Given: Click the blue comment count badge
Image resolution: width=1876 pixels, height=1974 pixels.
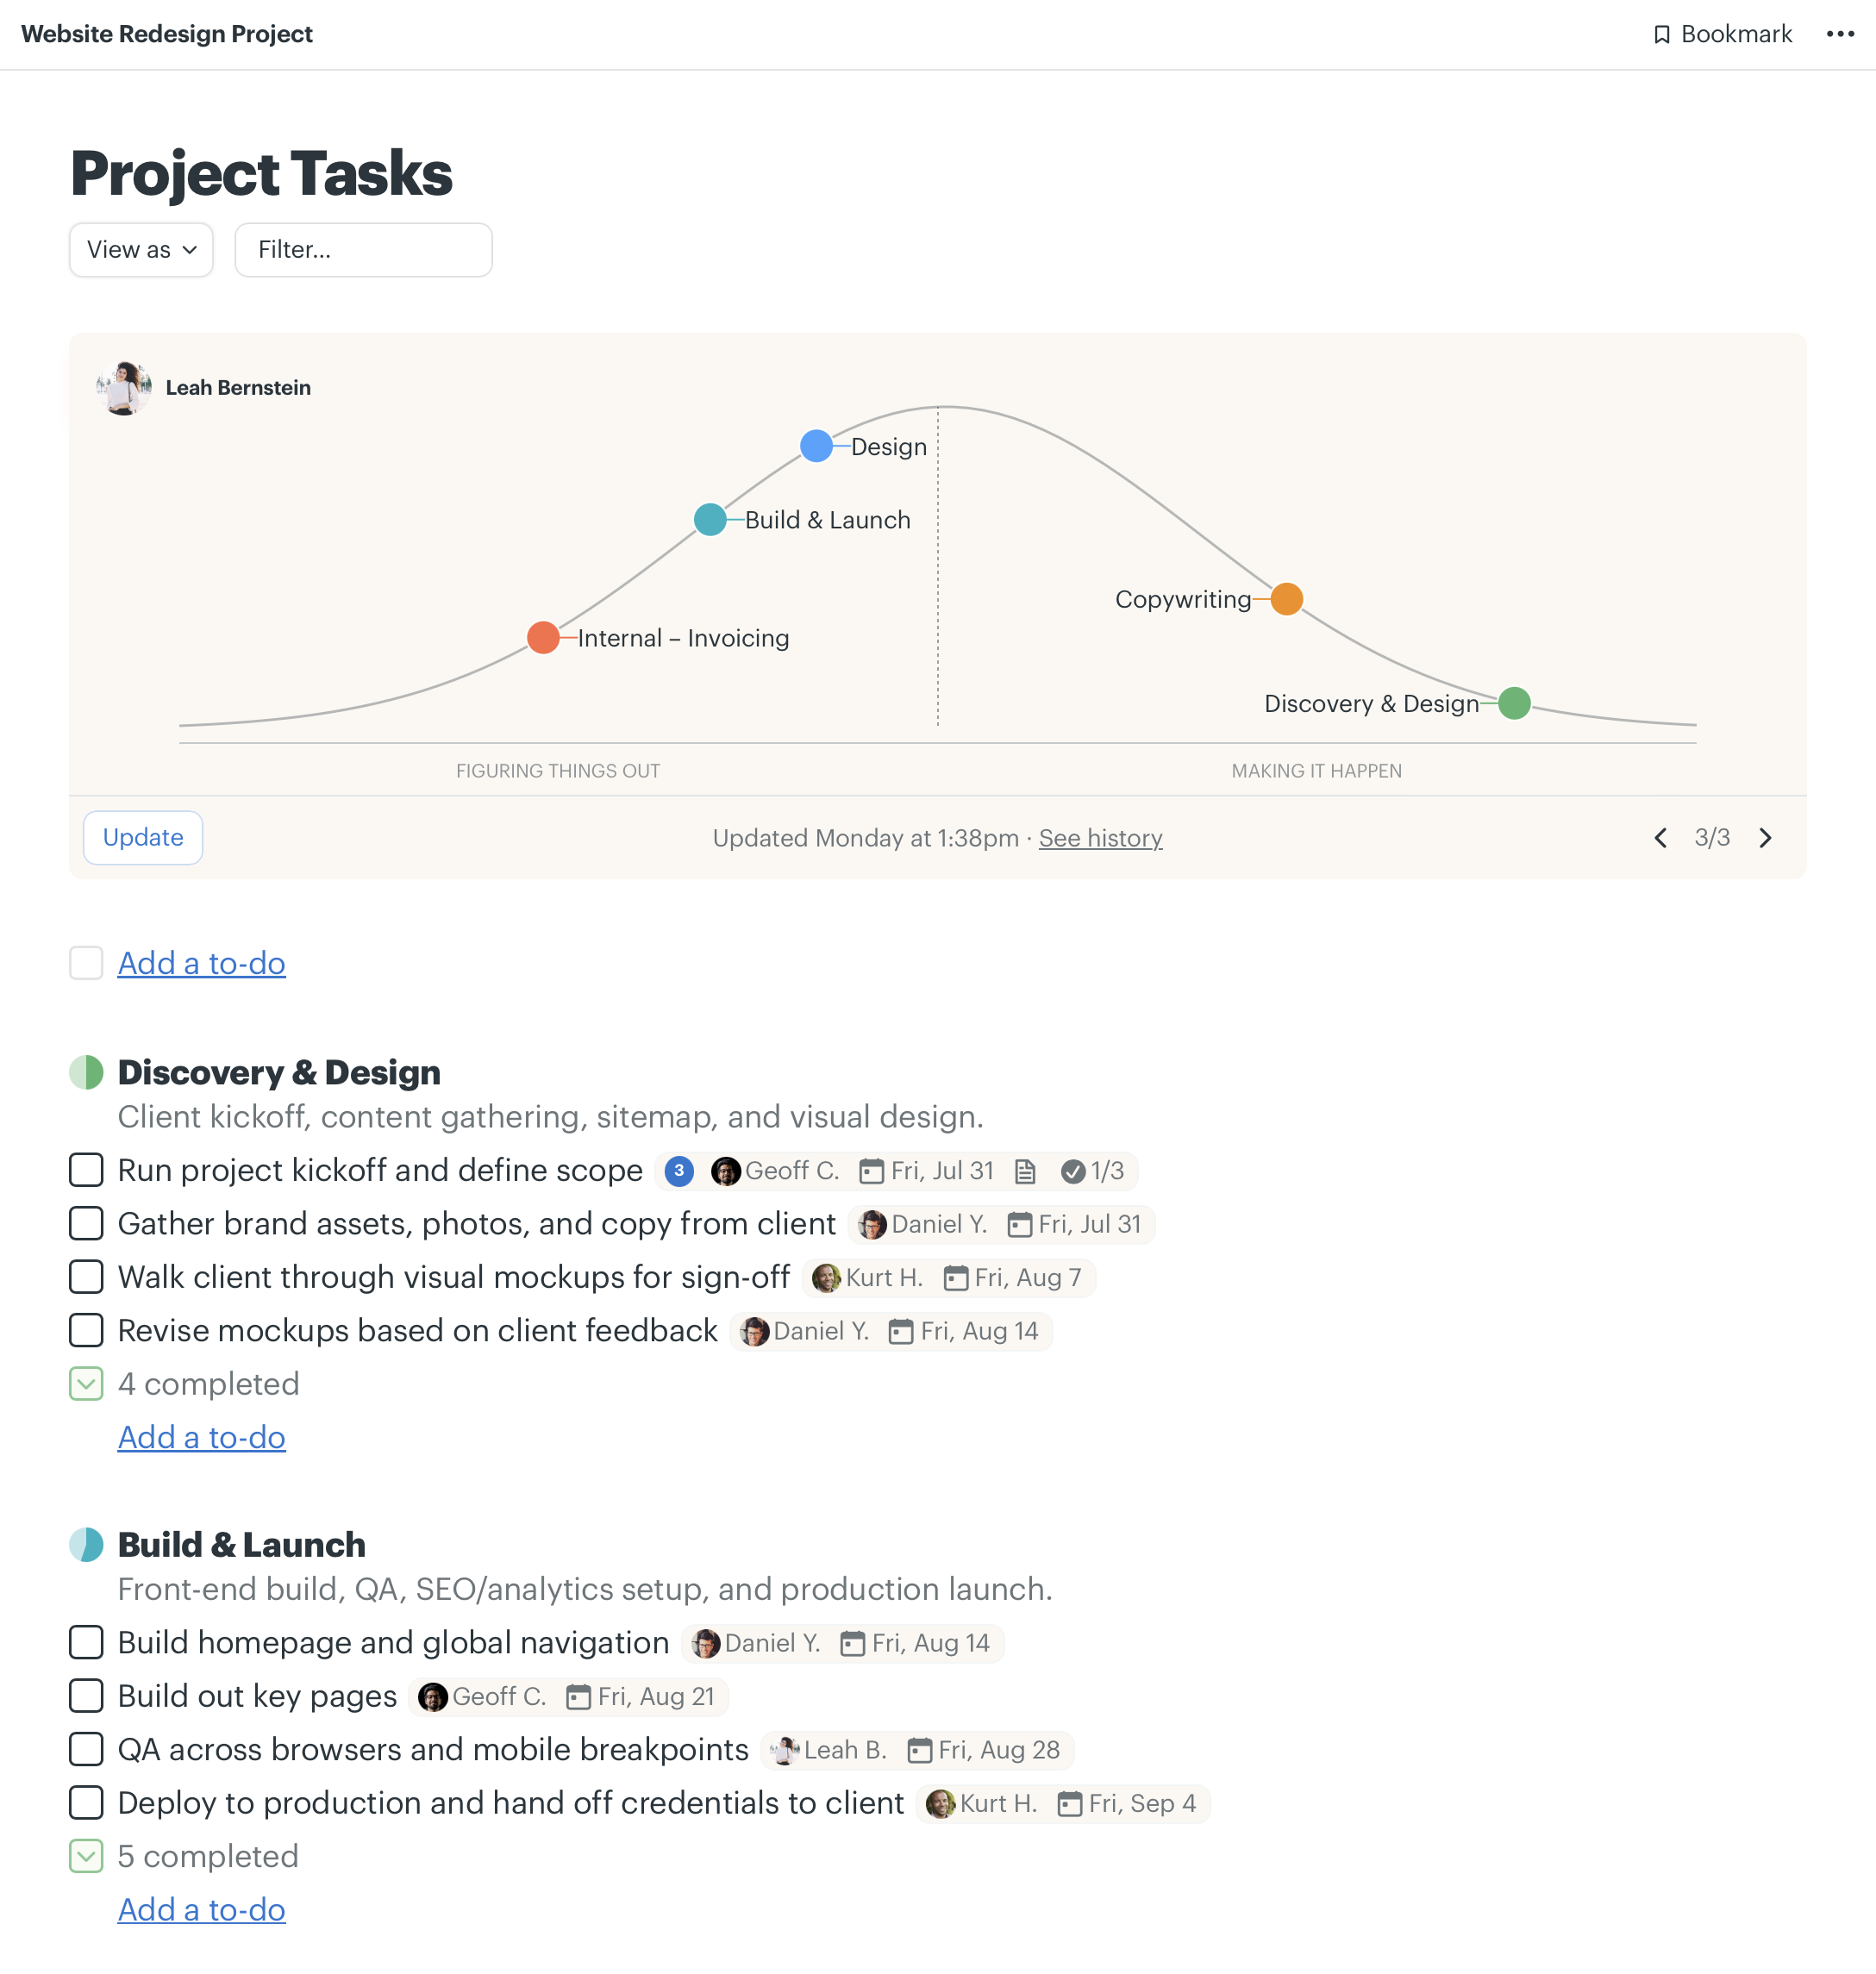Looking at the screenshot, I should coord(679,1171).
